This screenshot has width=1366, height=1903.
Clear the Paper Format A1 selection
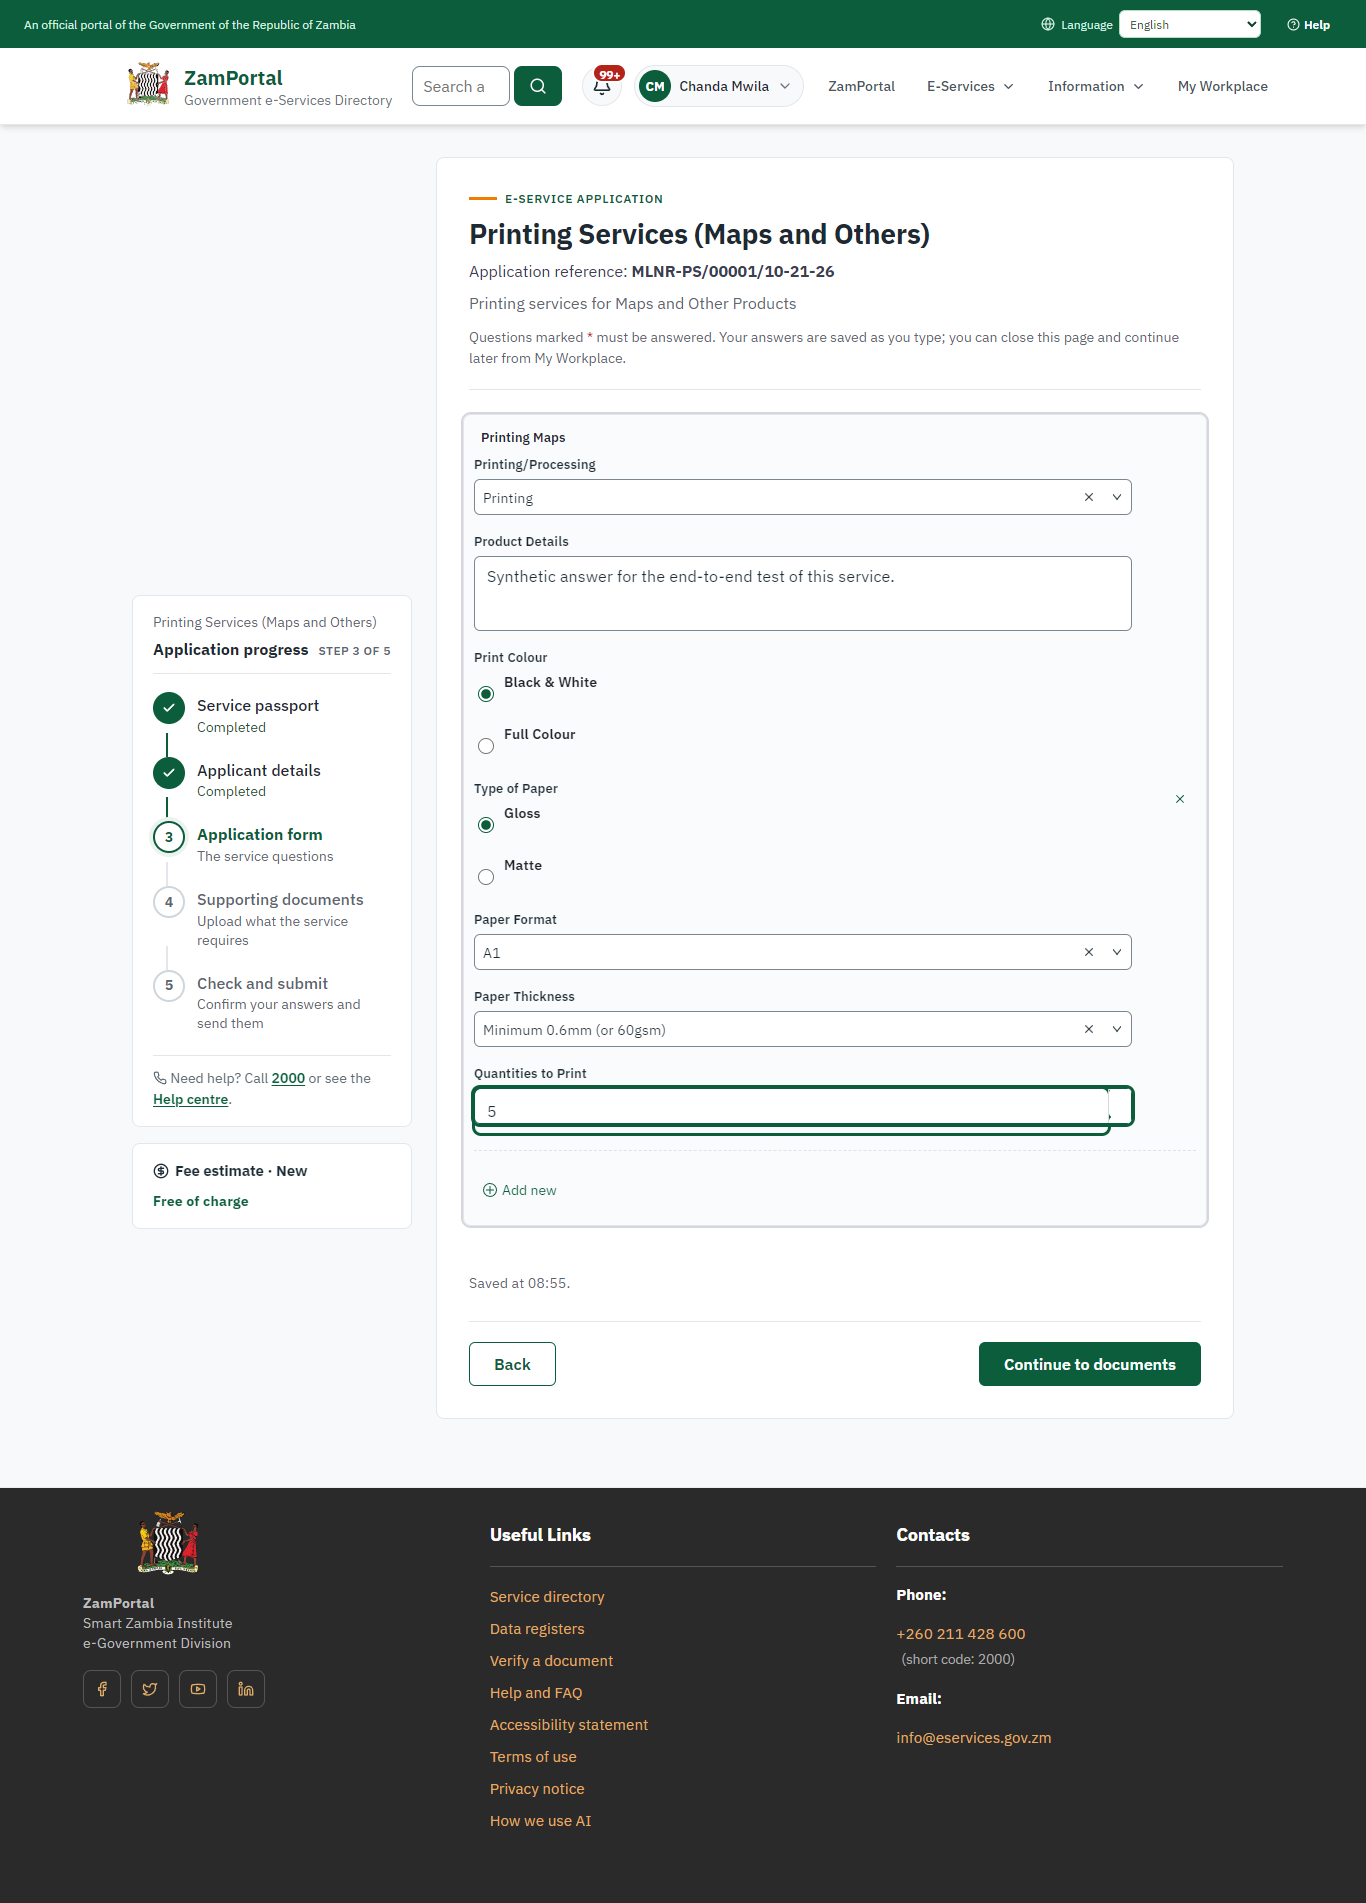tap(1089, 952)
